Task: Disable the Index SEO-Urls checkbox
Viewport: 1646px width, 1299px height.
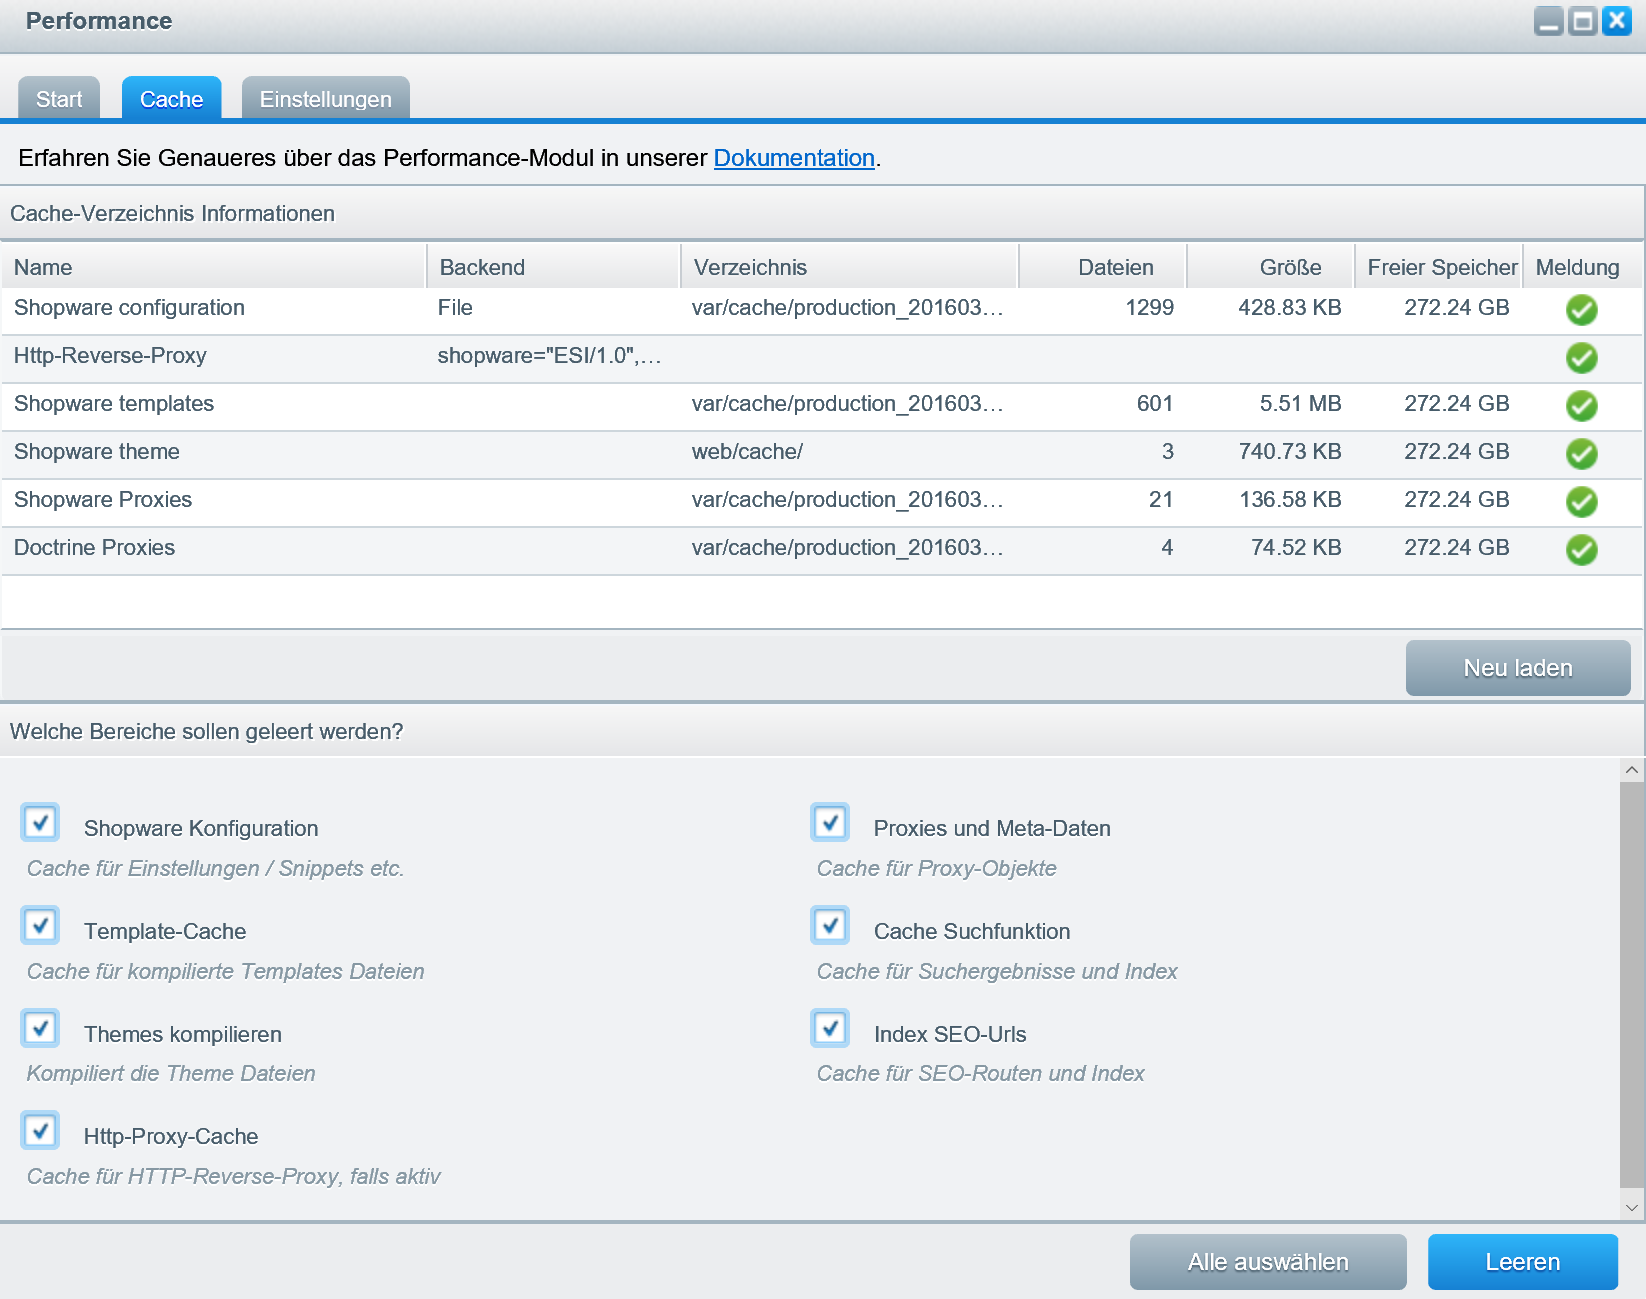Action: pos(831,1029)
